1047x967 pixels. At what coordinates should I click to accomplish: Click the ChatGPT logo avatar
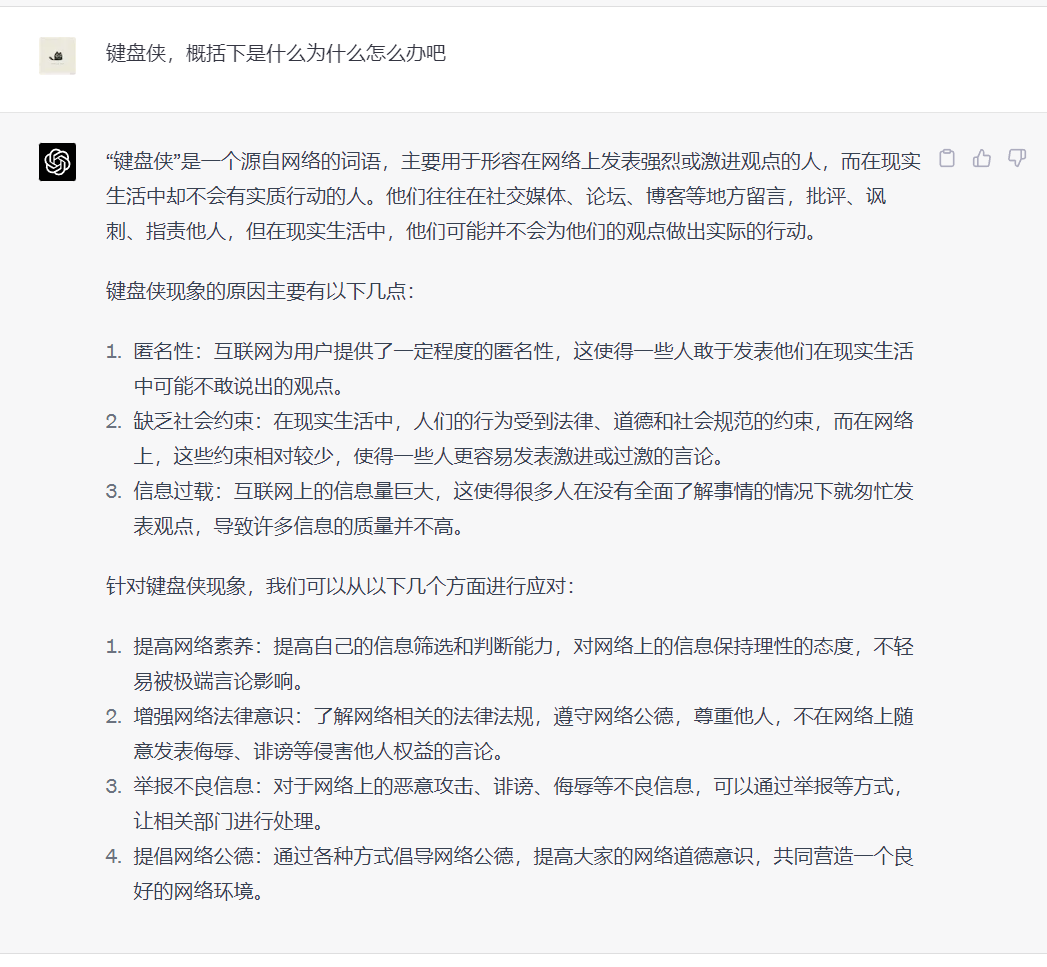pyautogui.click(x=58, y=162)
